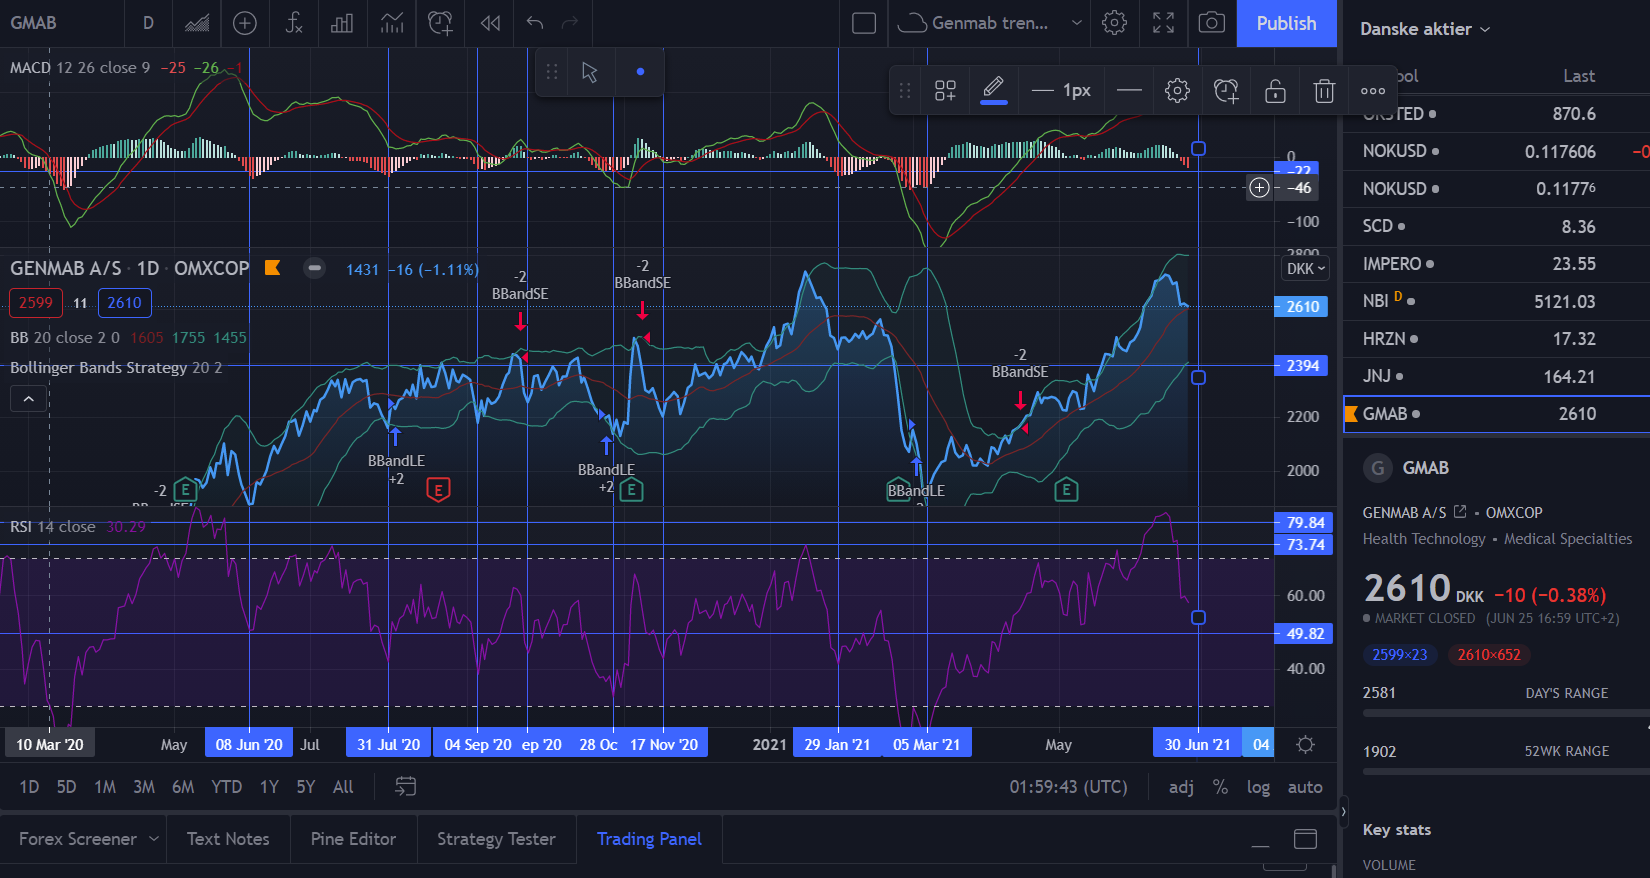Collapse the right sidebar panel arrow
Screen dimensions: 1650x878
1343,811
